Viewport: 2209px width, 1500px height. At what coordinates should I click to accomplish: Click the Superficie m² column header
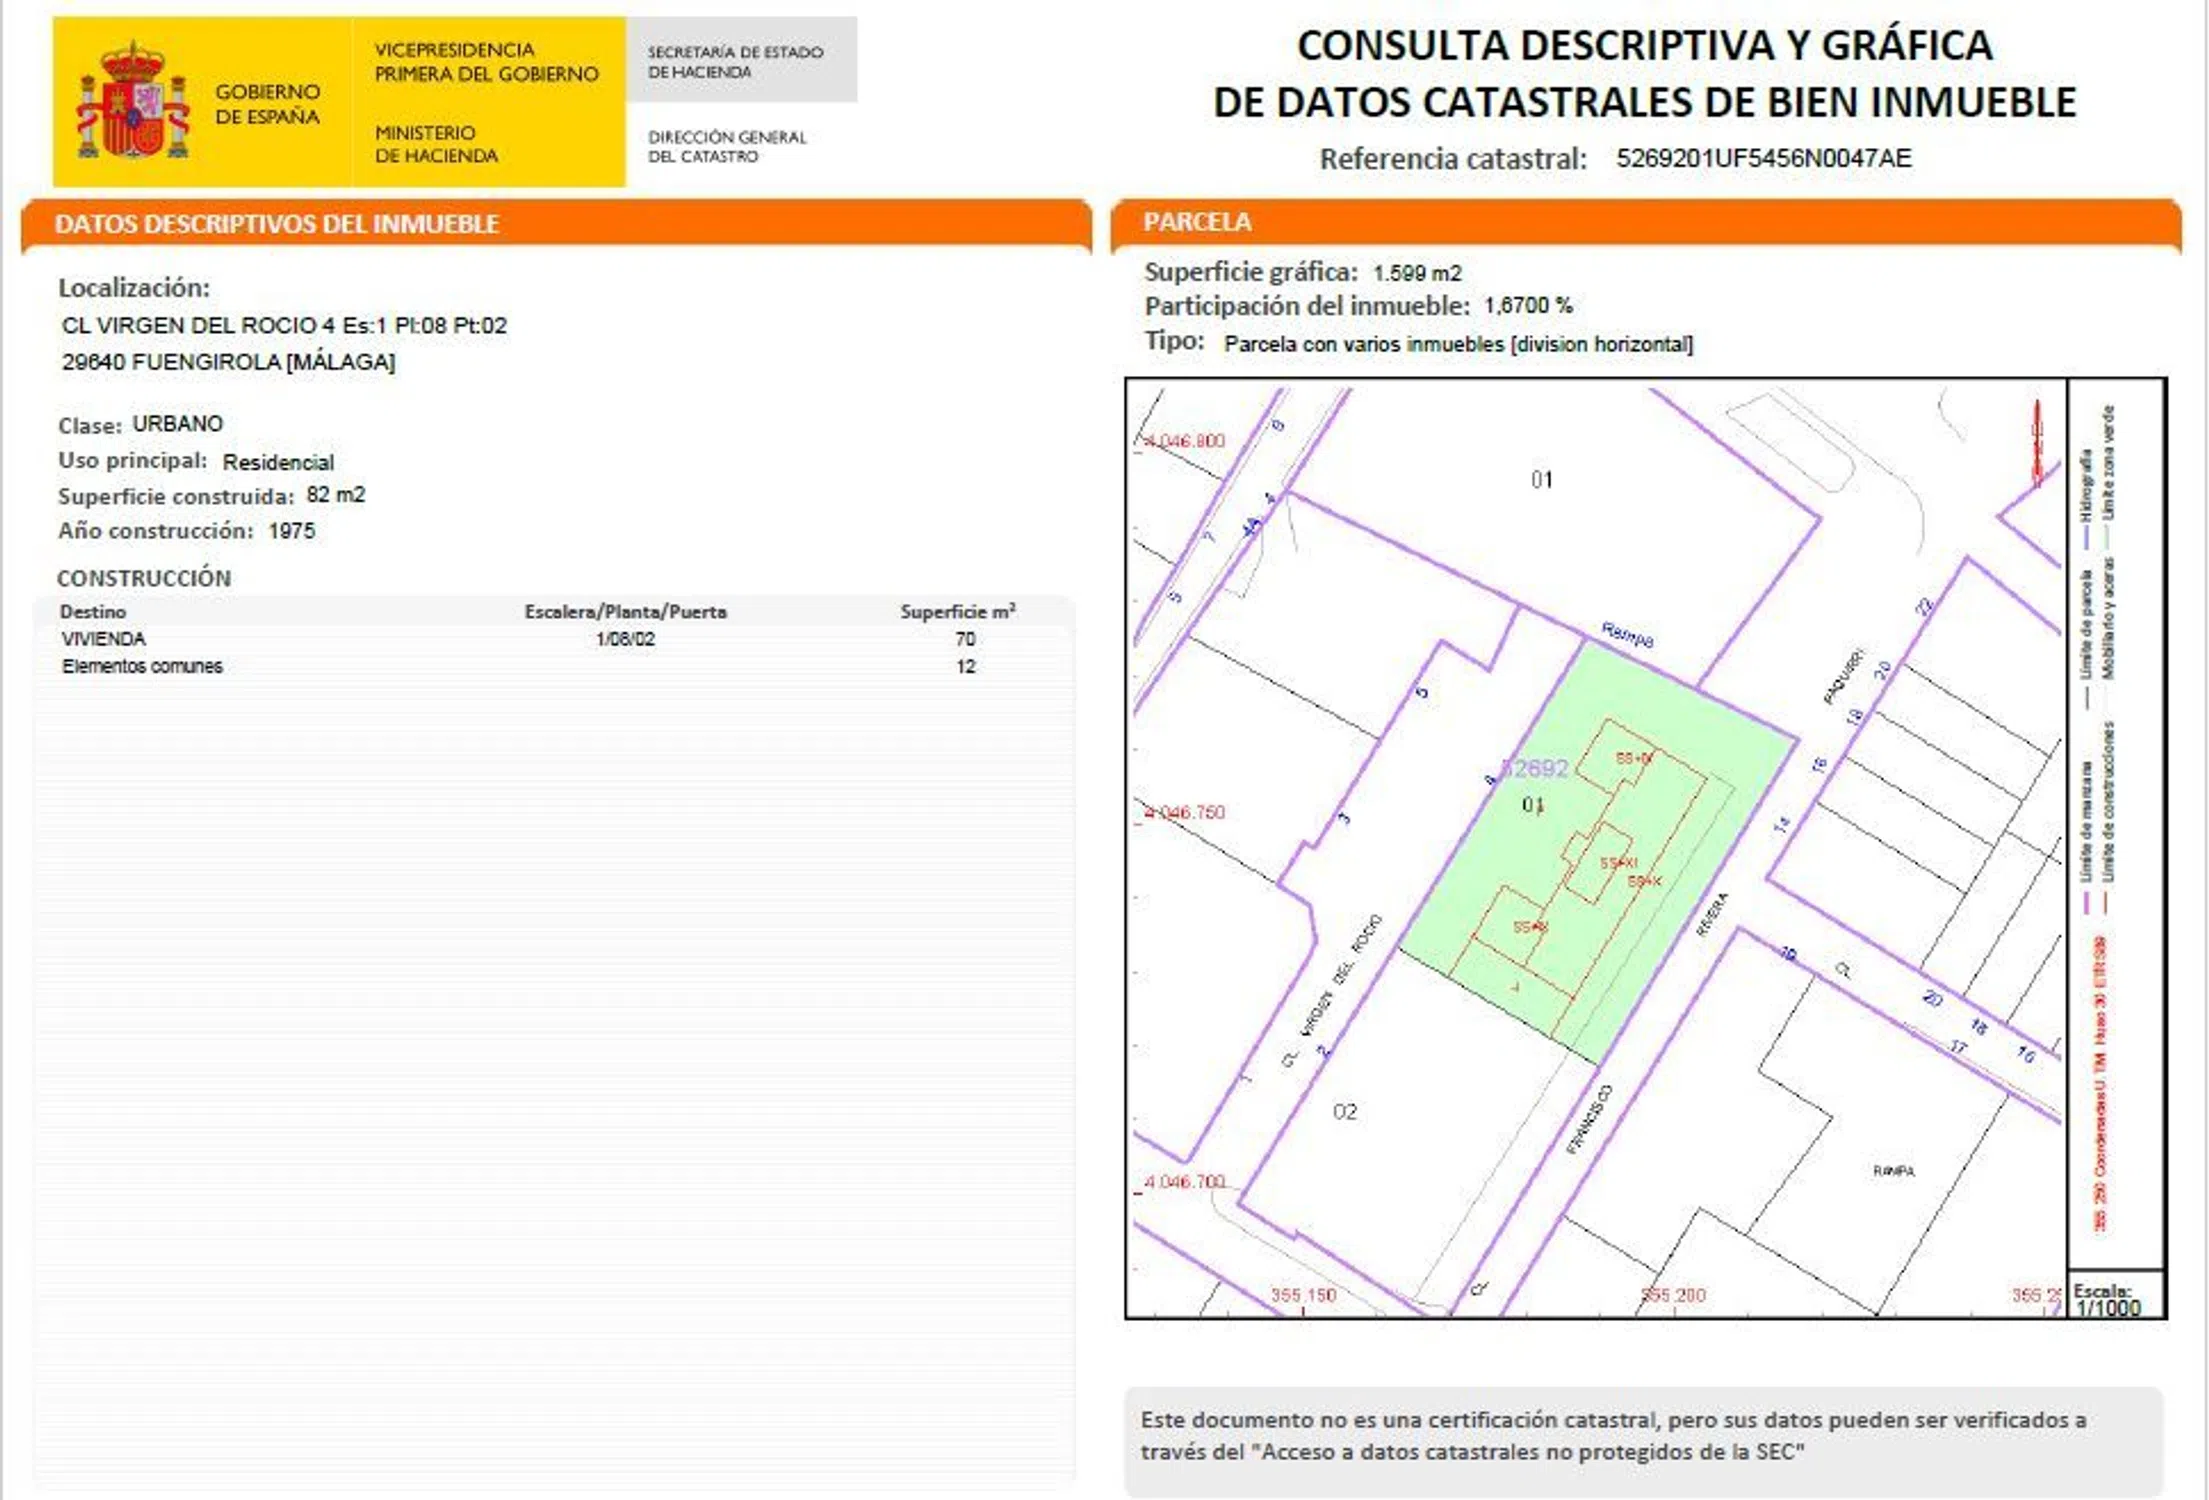coord(957,611)
